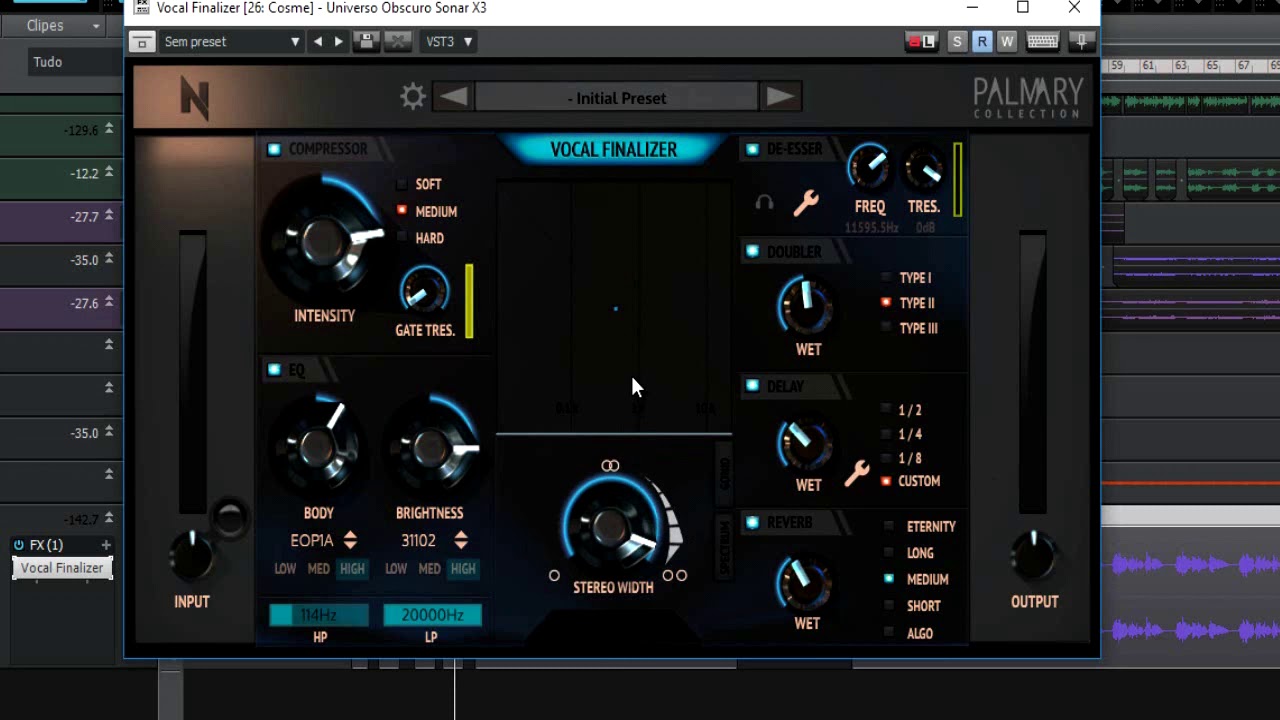
Task: Click the Palmary Collection logo
Action: 1028,98
